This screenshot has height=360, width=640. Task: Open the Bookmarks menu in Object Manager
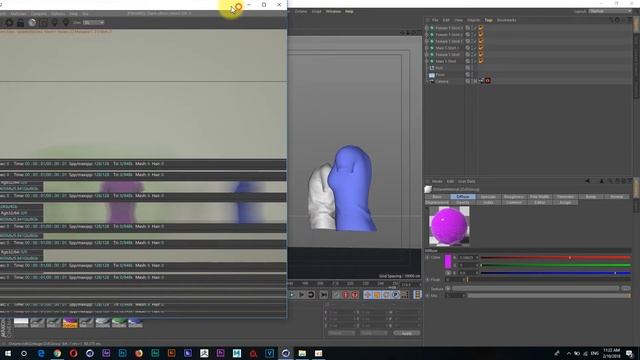pyautogui.click(x=506, y=20)
